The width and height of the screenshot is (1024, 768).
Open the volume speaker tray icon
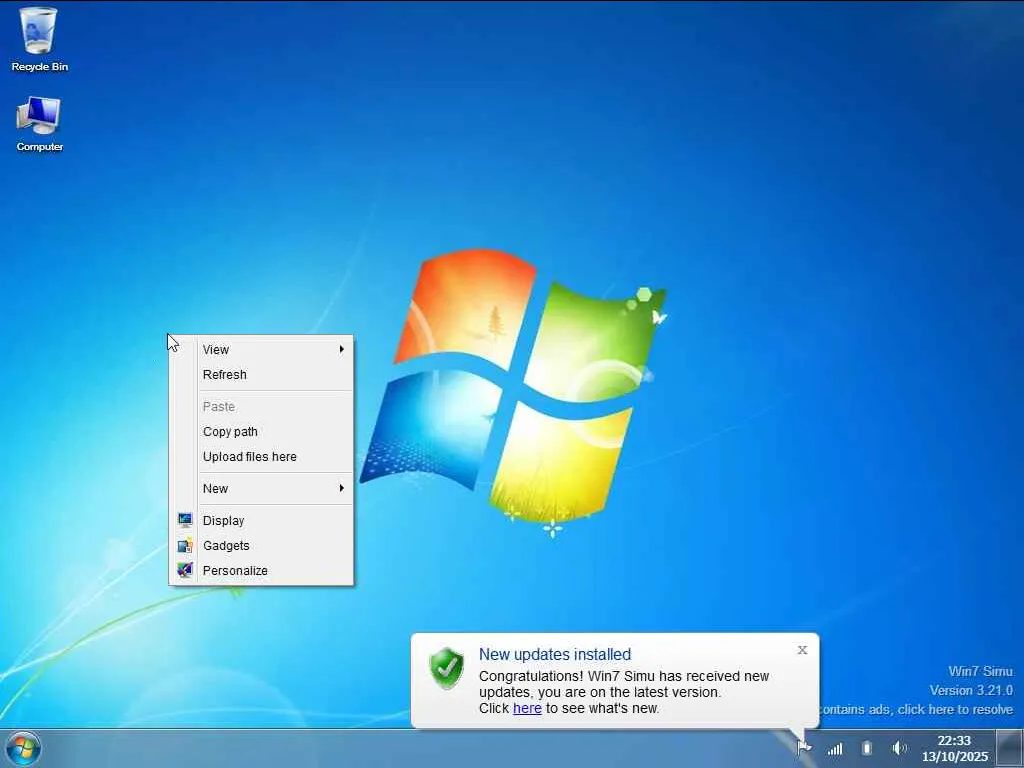tap(899, 748)
